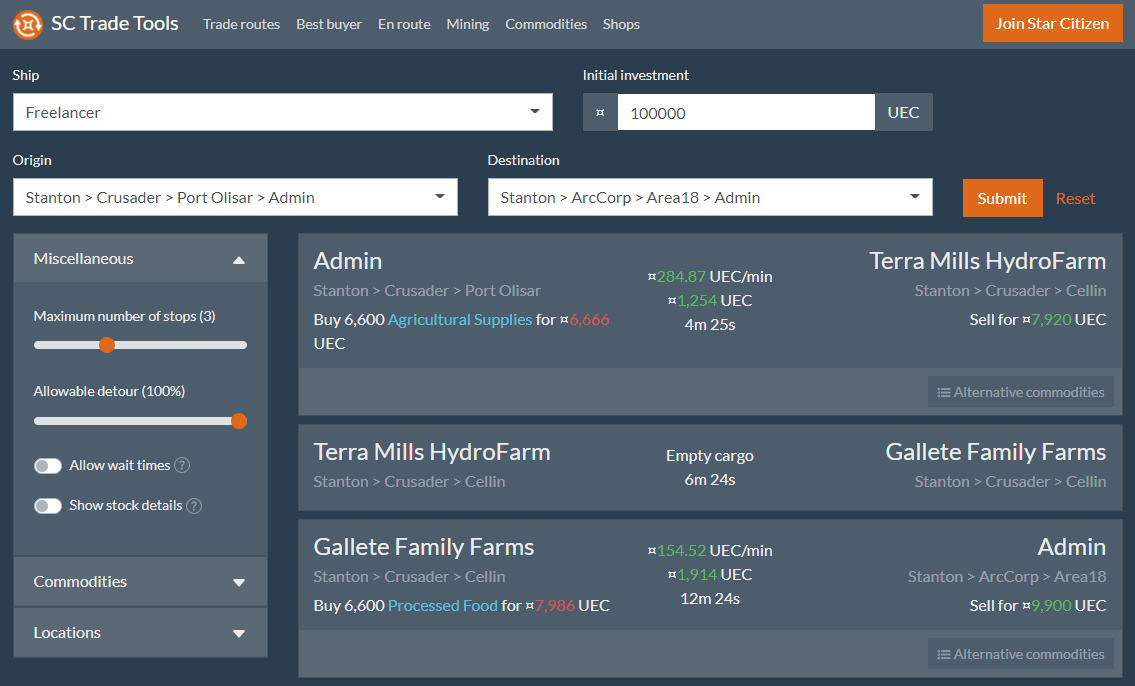Click the SC Trade Tools title text

point(114,24)
